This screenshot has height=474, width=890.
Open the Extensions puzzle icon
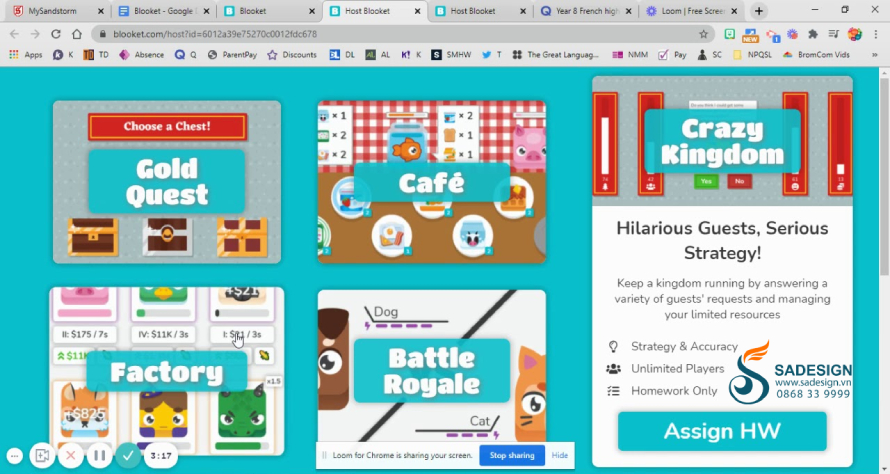click(x=813, y=34)
